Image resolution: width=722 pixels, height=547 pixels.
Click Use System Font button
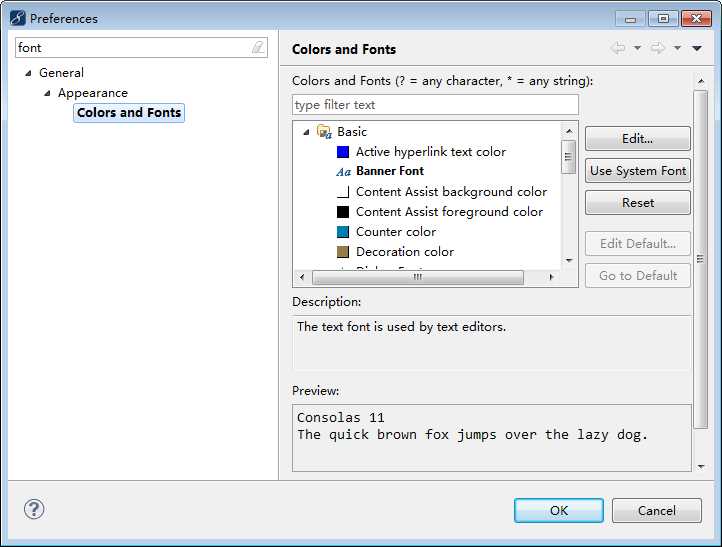point(638,171)
